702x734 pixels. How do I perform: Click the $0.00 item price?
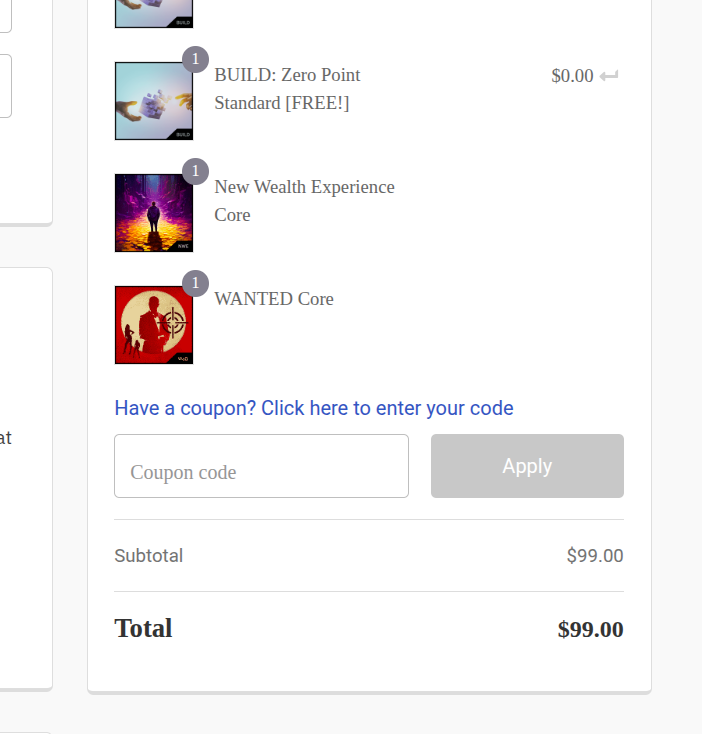point(572,76)
